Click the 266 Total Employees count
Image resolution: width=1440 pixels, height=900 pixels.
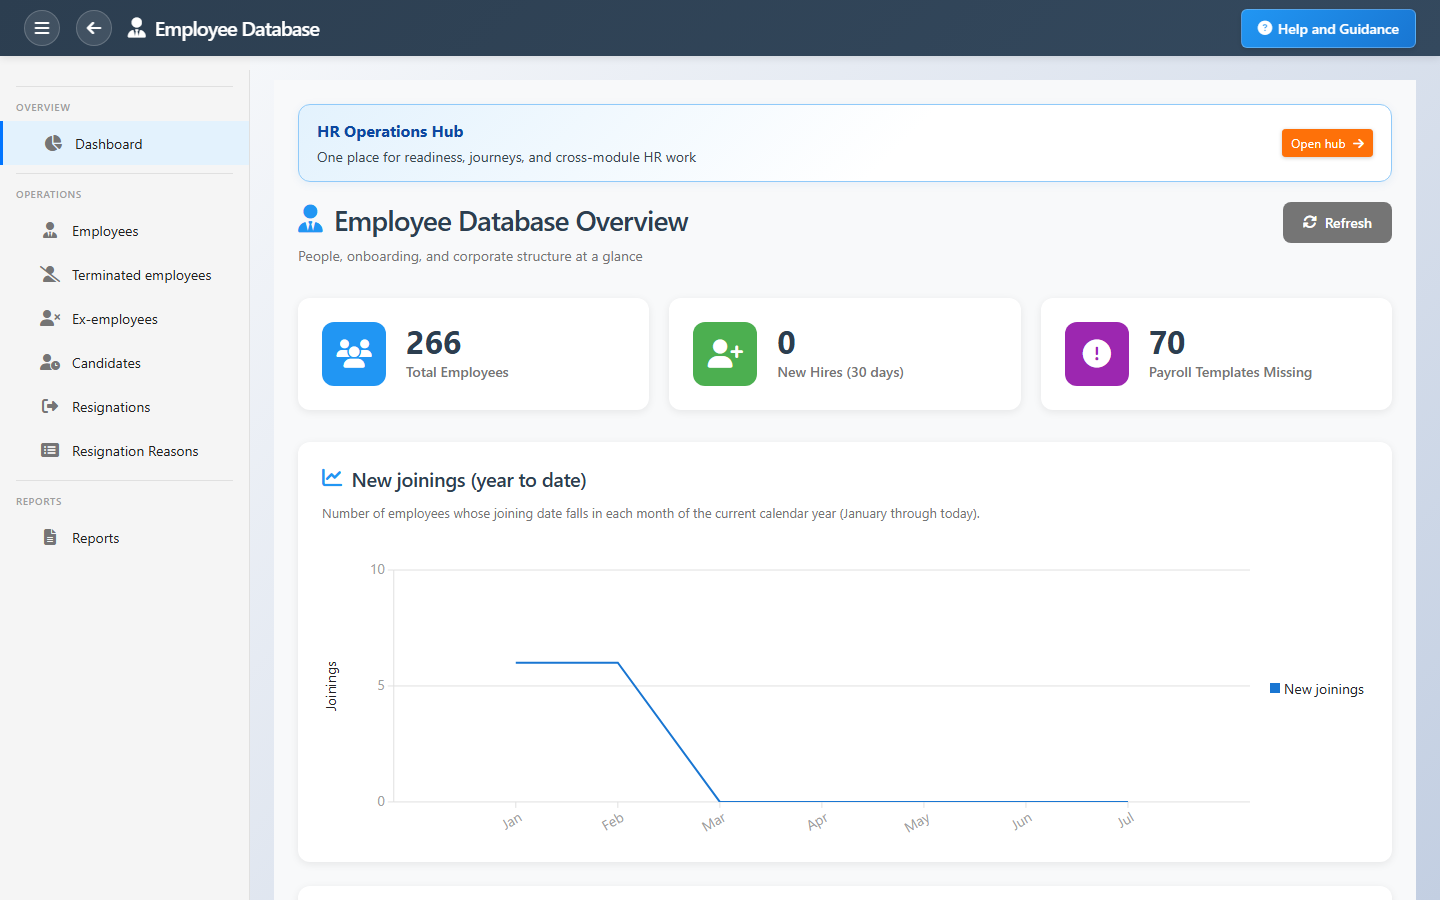(434, 343)
